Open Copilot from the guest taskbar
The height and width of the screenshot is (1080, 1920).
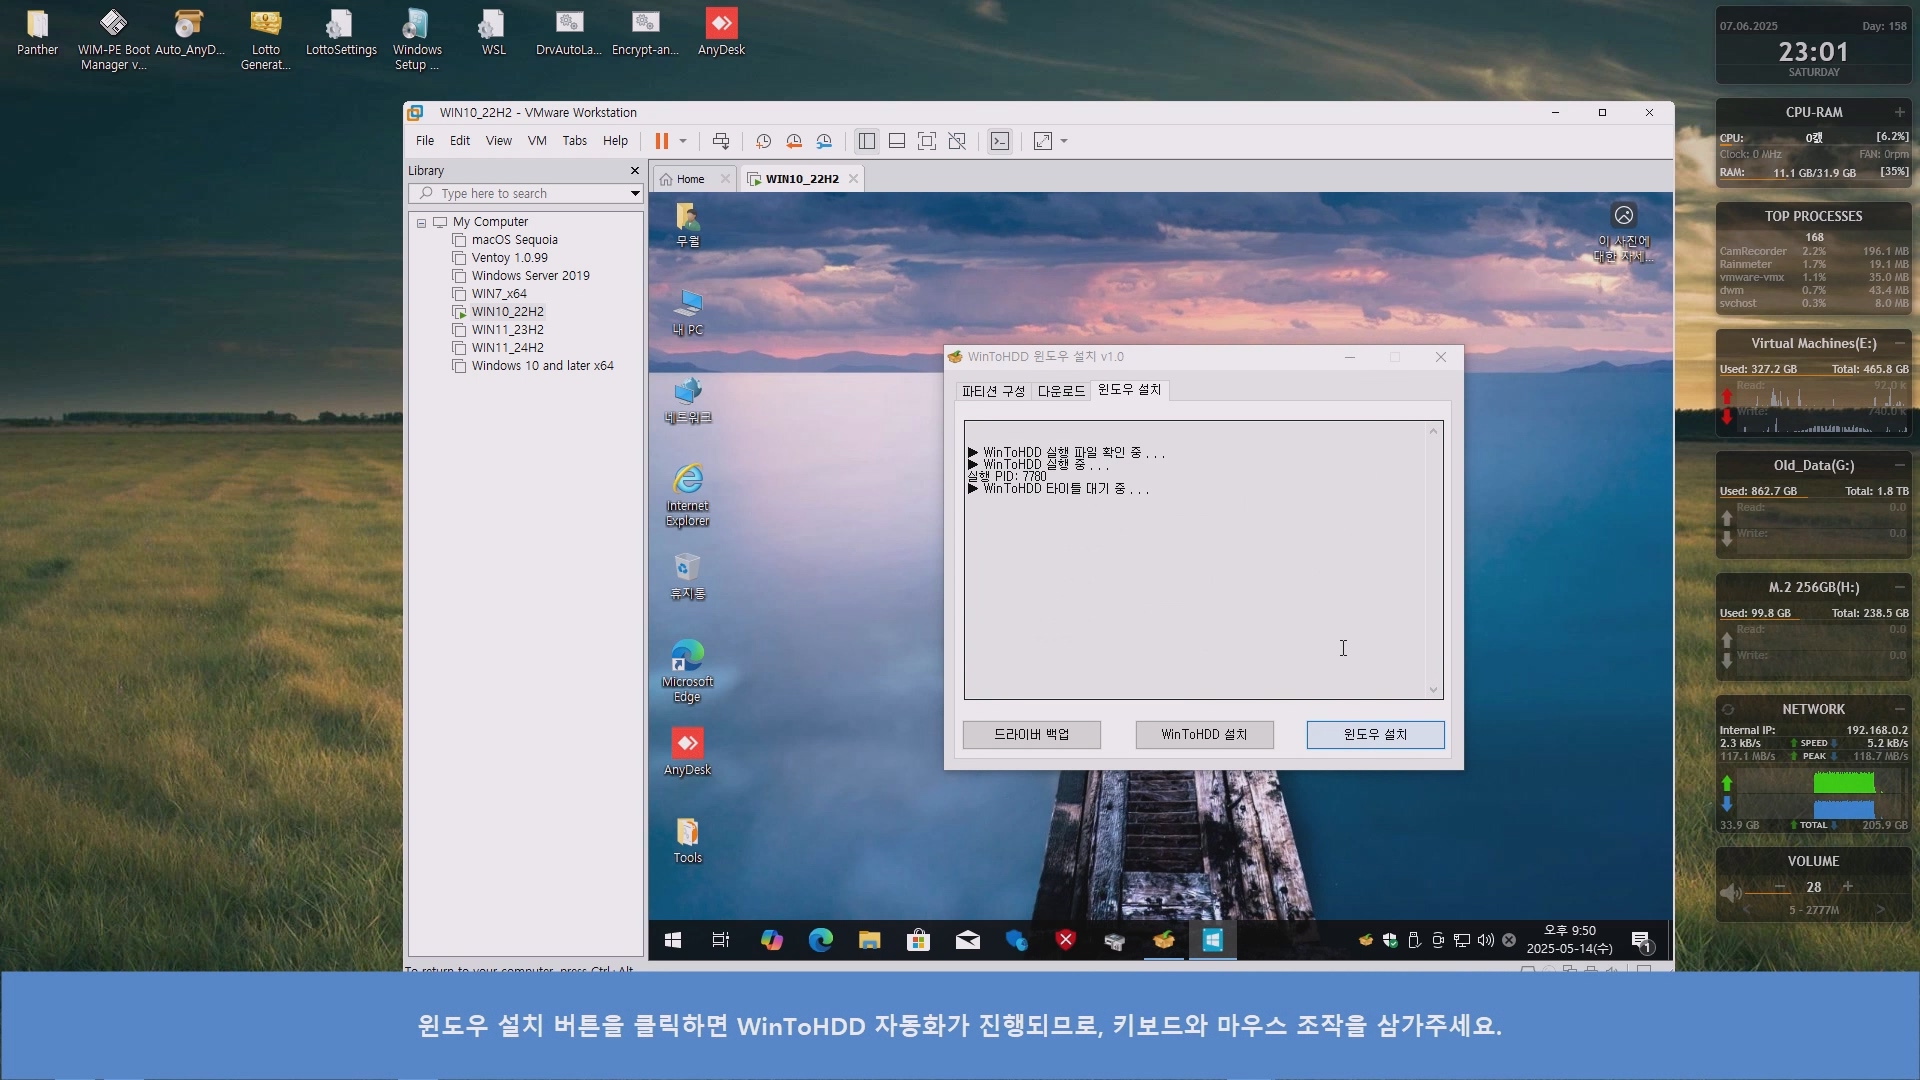(771, 941)
